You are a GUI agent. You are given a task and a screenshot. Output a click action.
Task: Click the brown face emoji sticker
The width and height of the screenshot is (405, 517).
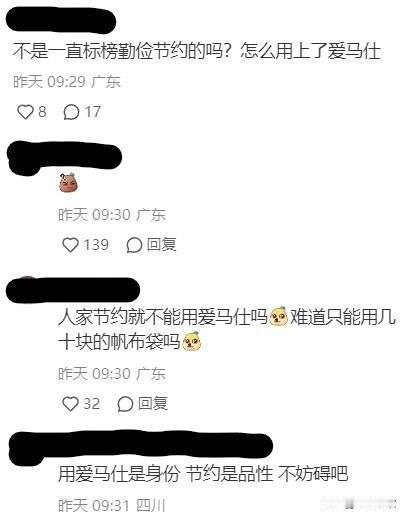pos(68,183)
